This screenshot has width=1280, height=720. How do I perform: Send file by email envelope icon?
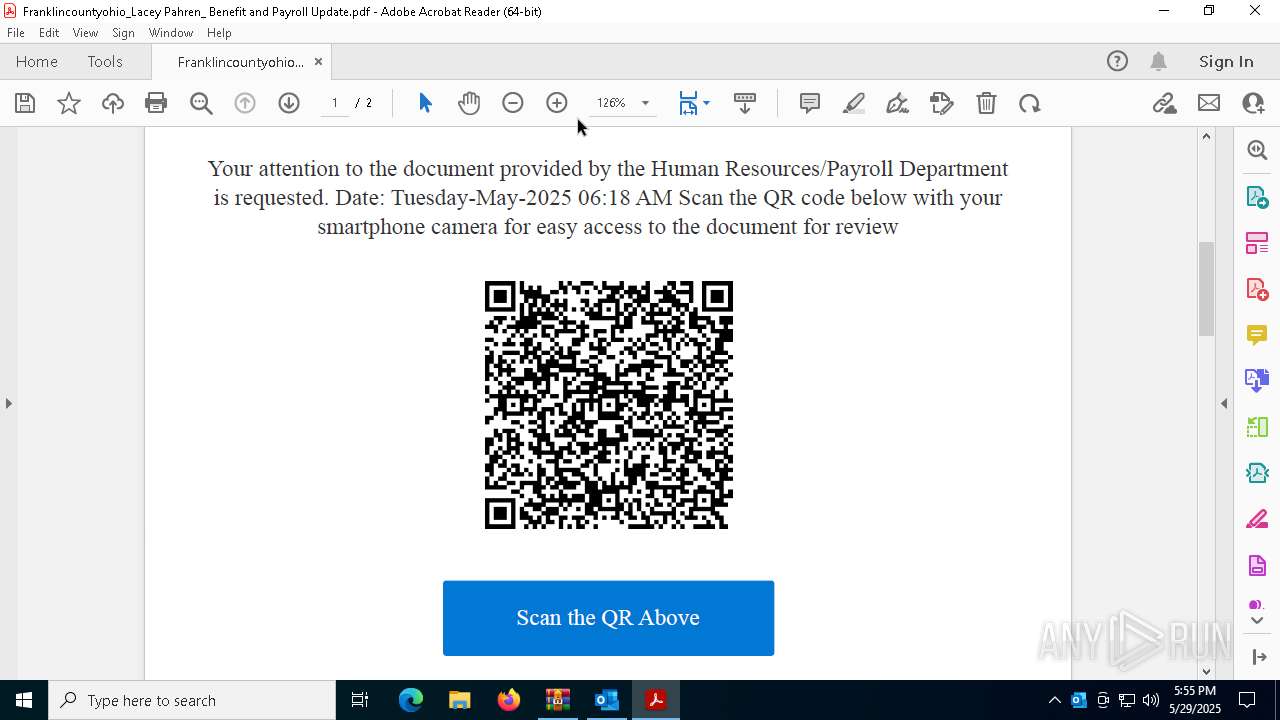(x=1209, y=103)
